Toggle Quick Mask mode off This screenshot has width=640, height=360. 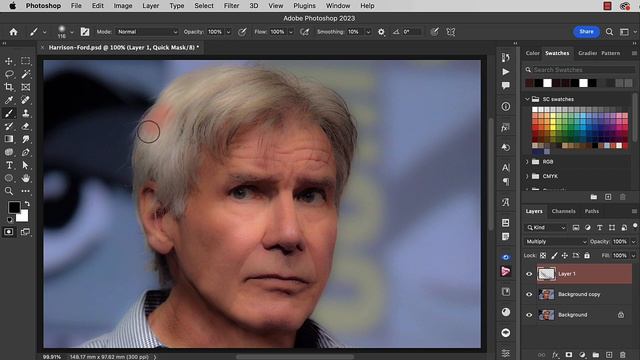pyautogui.click(x=9, y=232)
